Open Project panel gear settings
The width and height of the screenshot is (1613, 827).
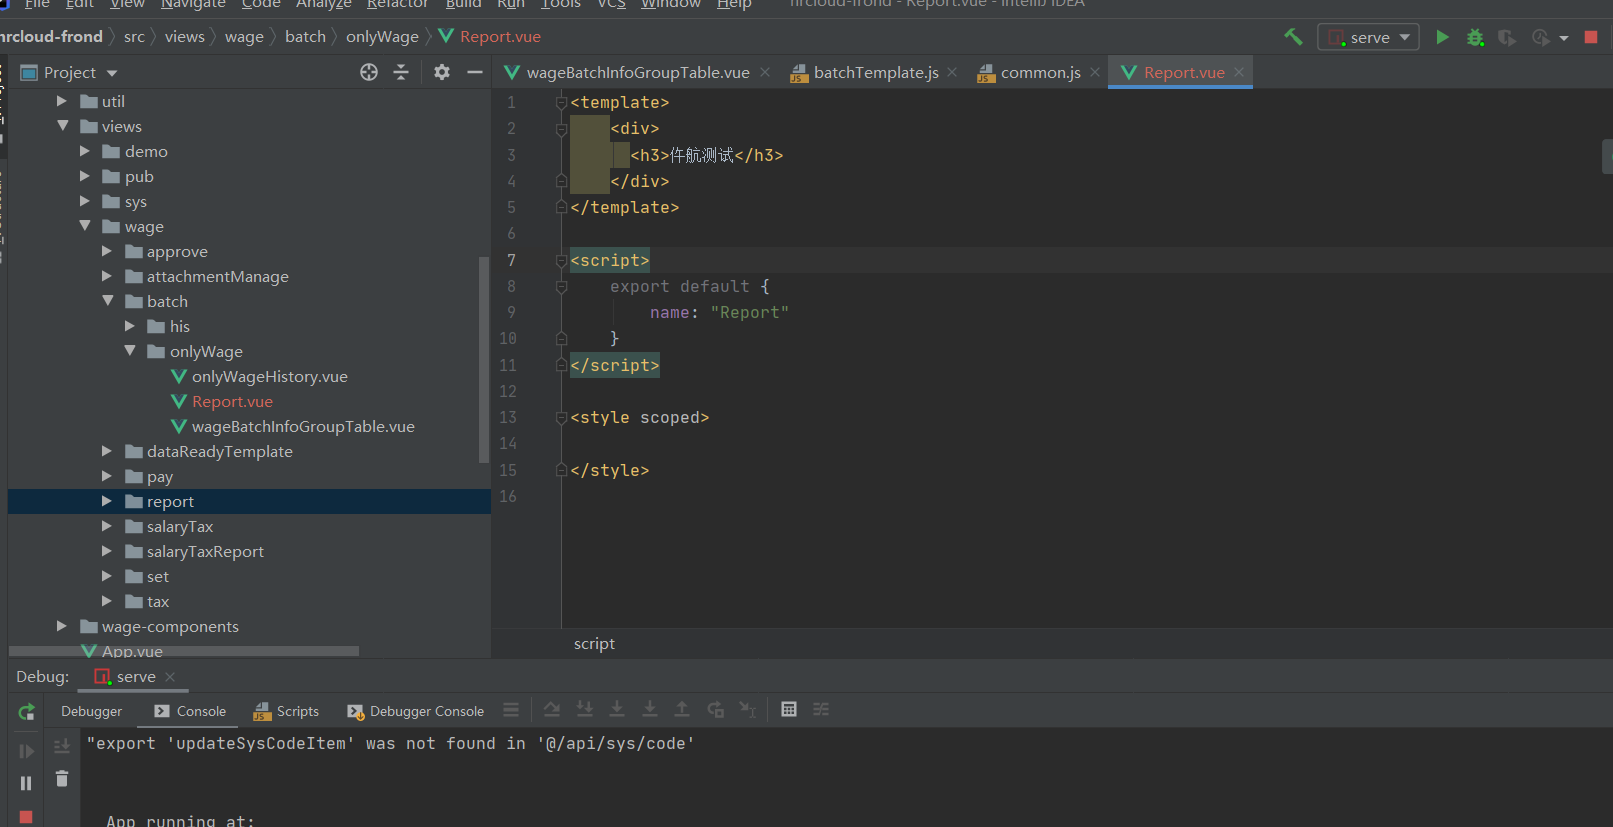point(442,72)
